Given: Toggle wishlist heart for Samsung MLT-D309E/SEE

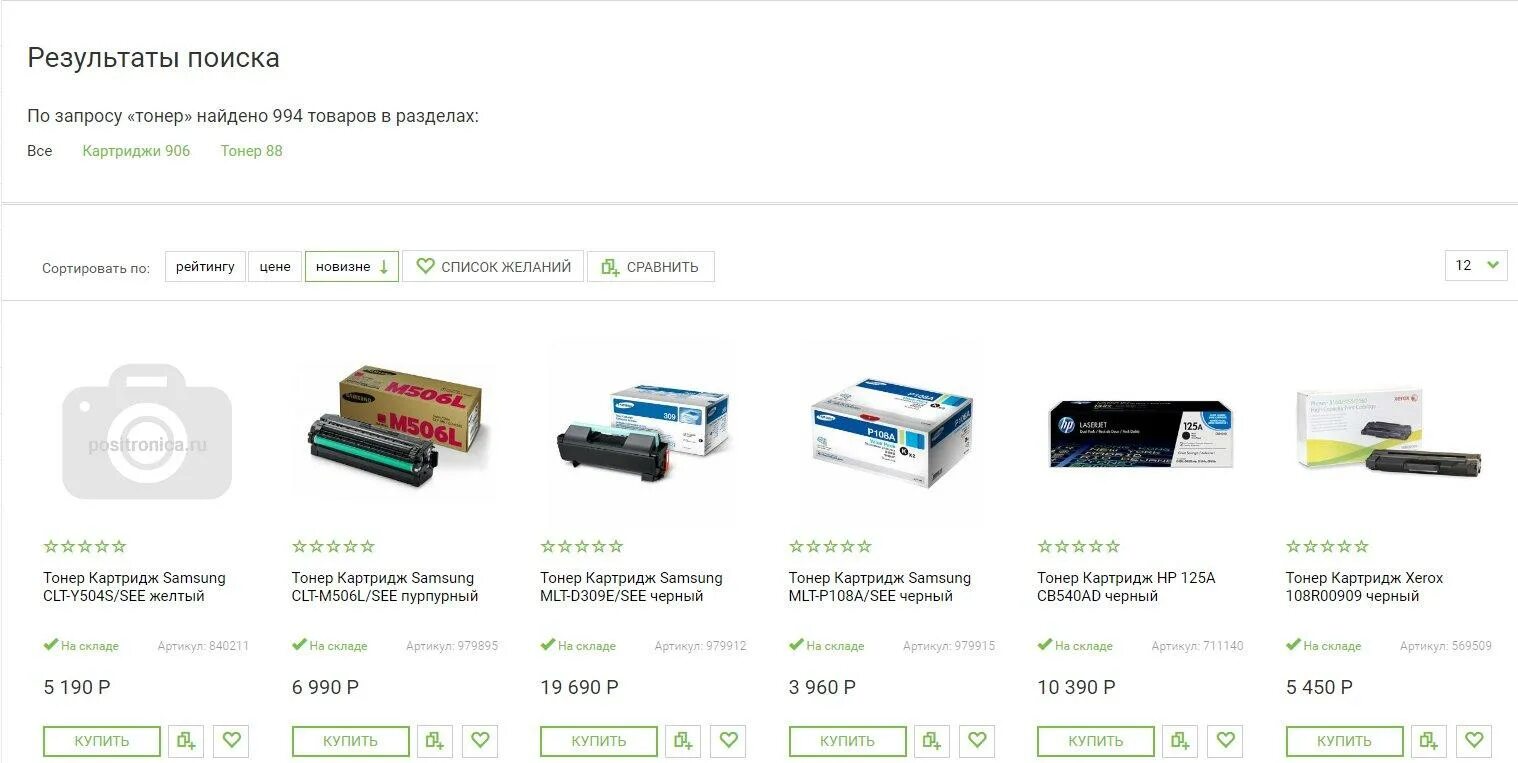Looking at the screenshot, I should [728, 741].
